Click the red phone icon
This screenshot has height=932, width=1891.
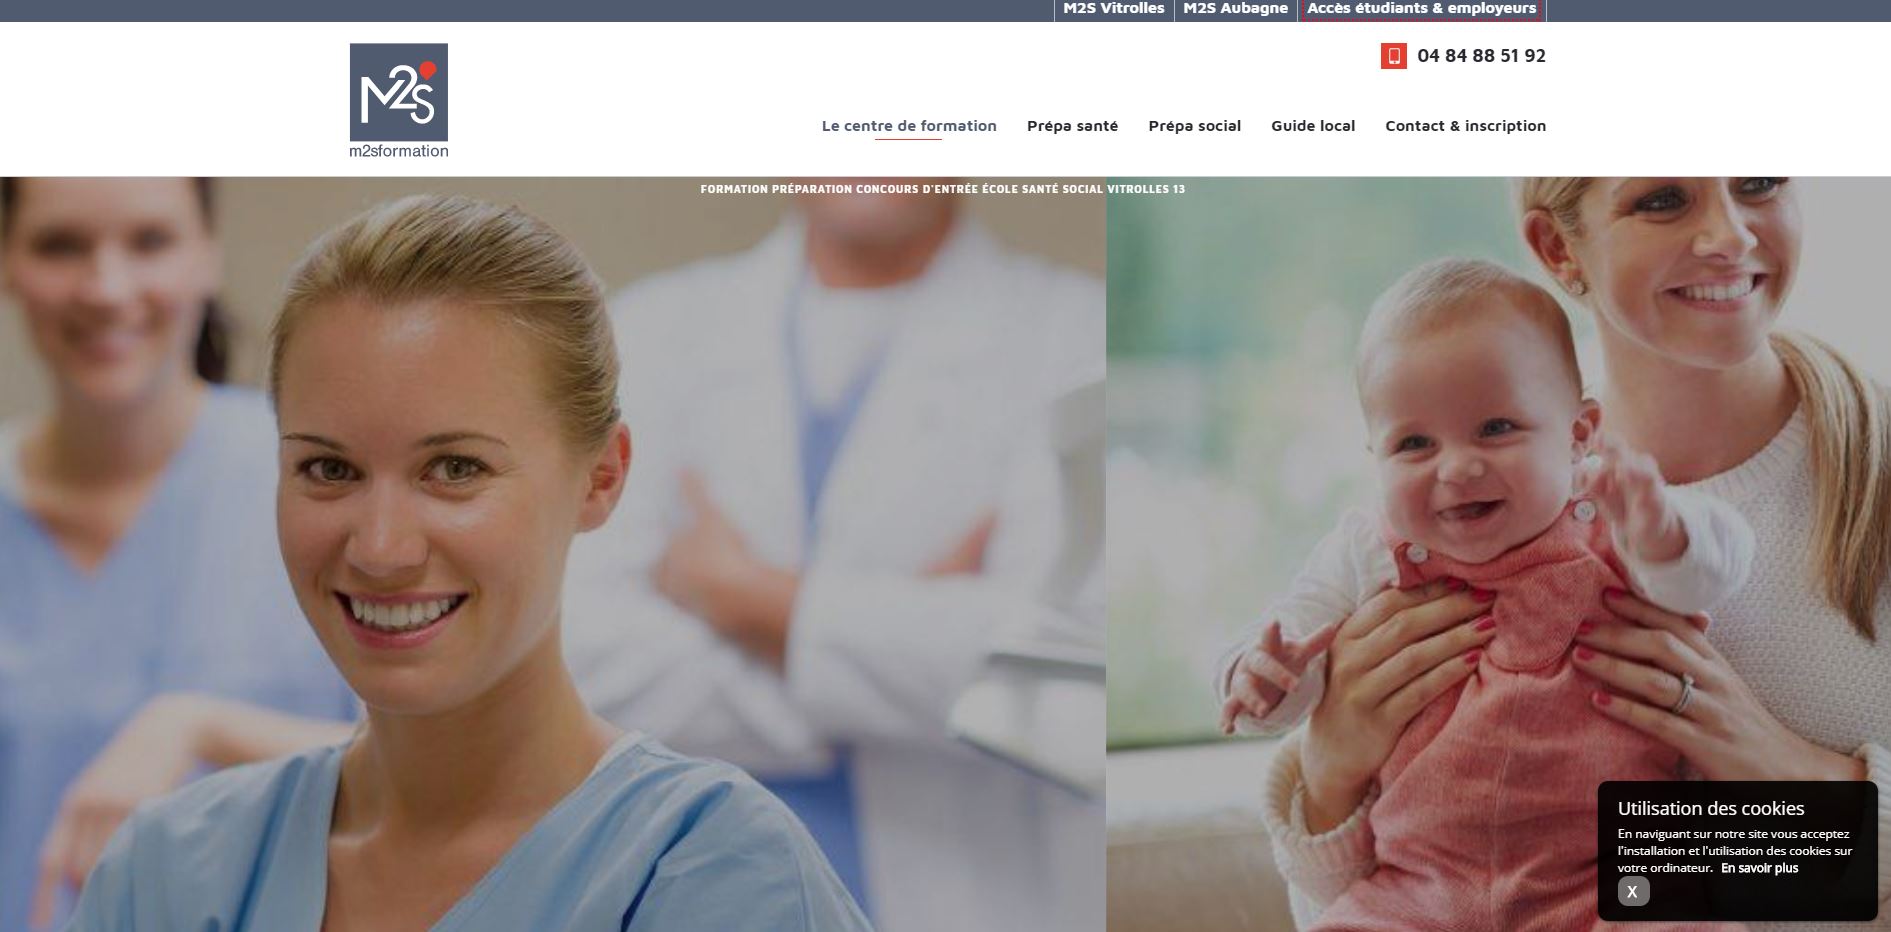pyautogui.click(x=1394, y=56)
